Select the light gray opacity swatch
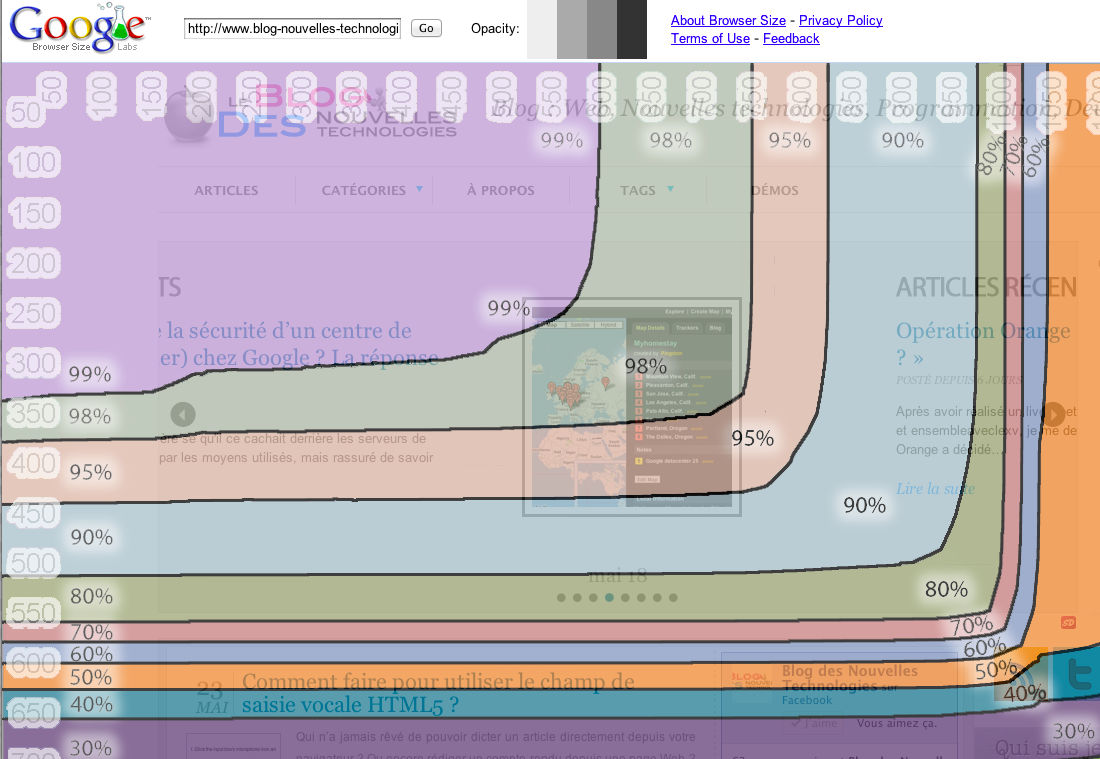 point(572,29)
